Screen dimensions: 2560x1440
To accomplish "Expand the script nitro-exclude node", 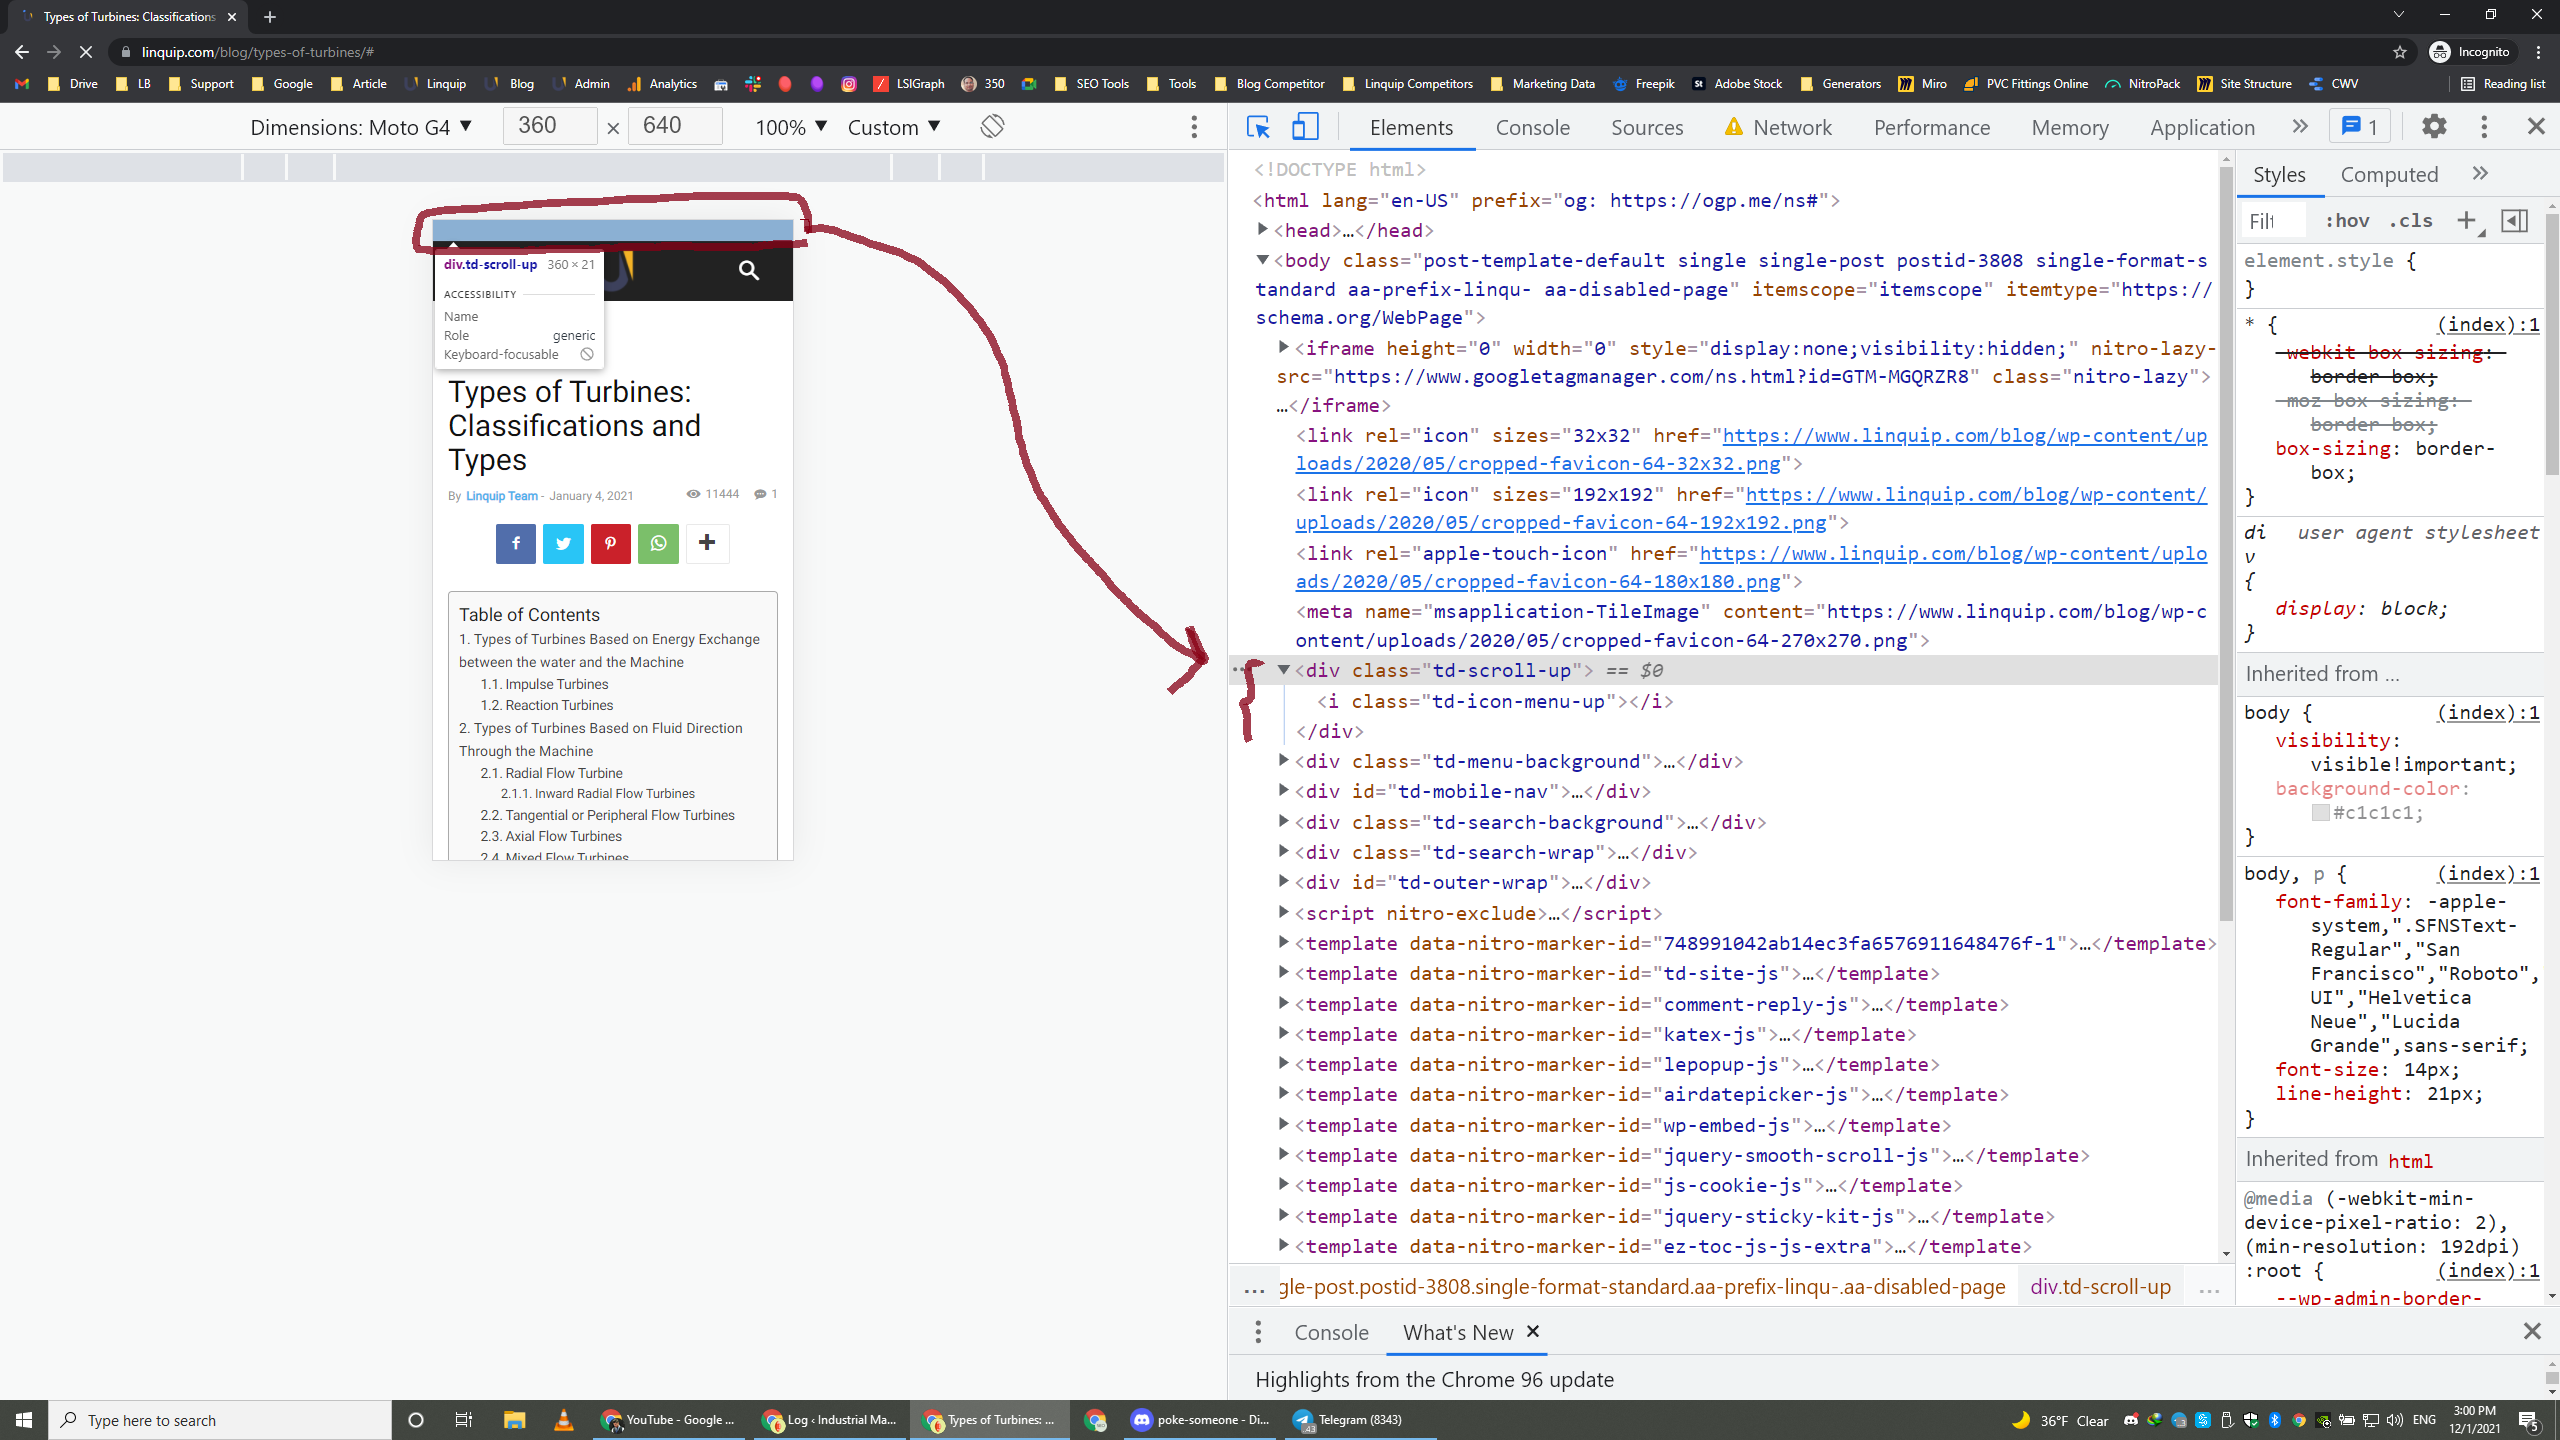I will pos(1284,913).
